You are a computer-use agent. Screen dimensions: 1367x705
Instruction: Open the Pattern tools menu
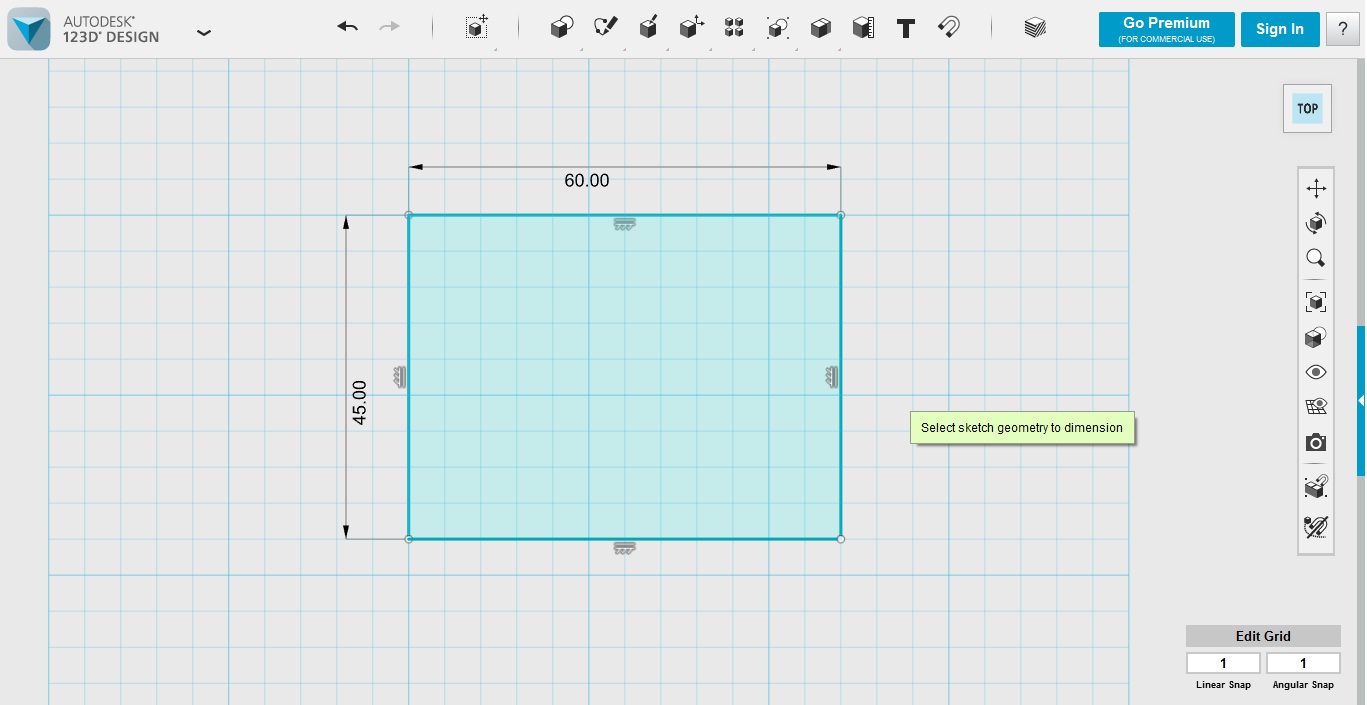pyautogui.click(x=734, y=28)
